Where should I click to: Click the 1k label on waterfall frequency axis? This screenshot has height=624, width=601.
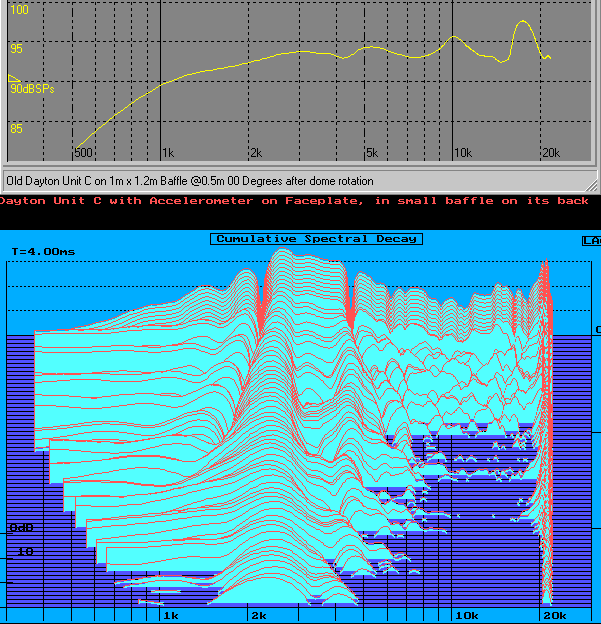171,615
